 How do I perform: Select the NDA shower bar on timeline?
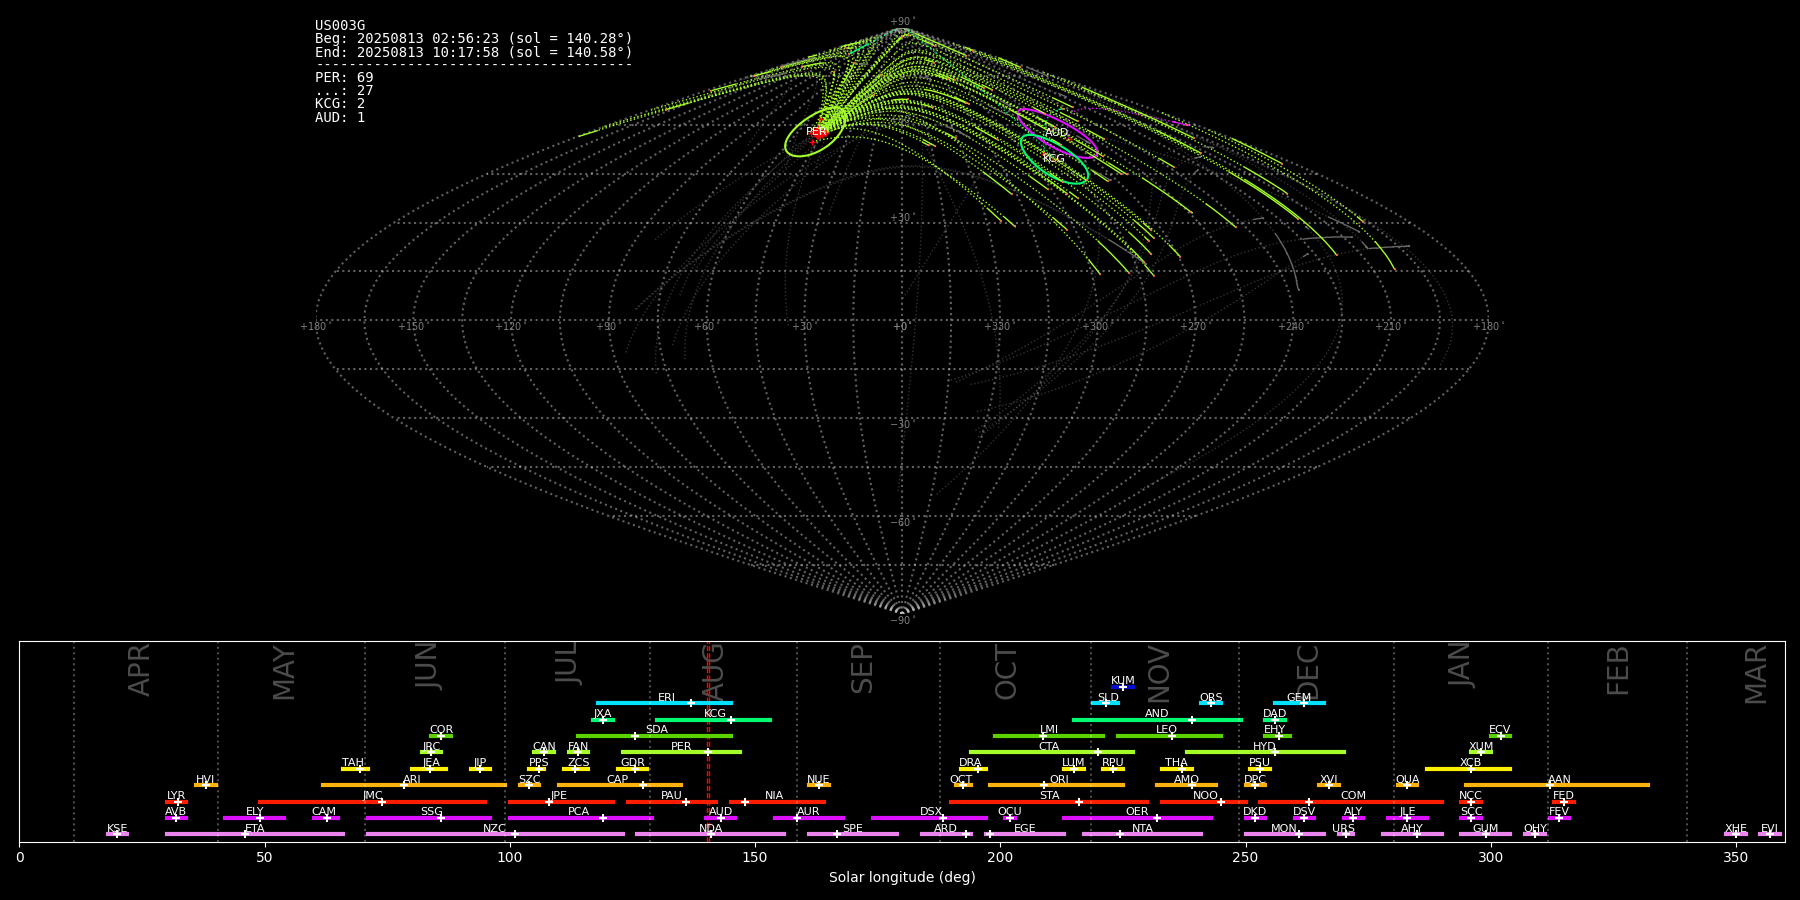point(710,834)
